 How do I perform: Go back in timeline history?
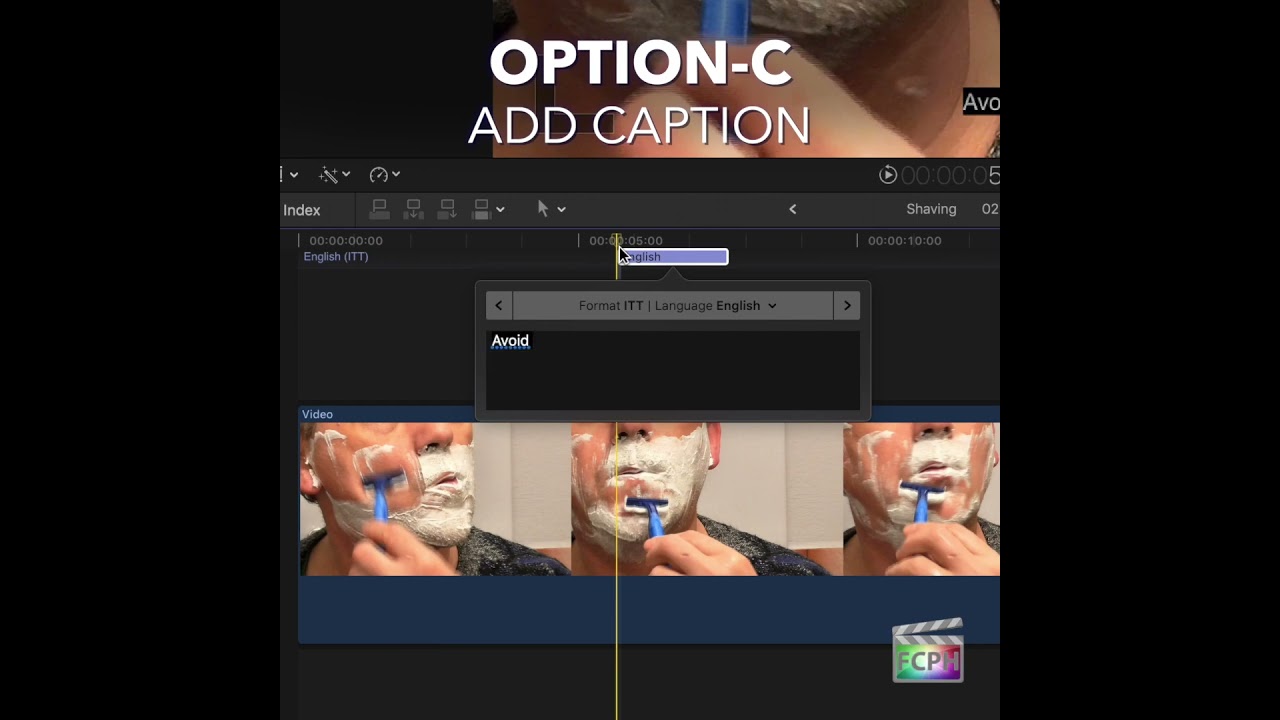[793, 209]
